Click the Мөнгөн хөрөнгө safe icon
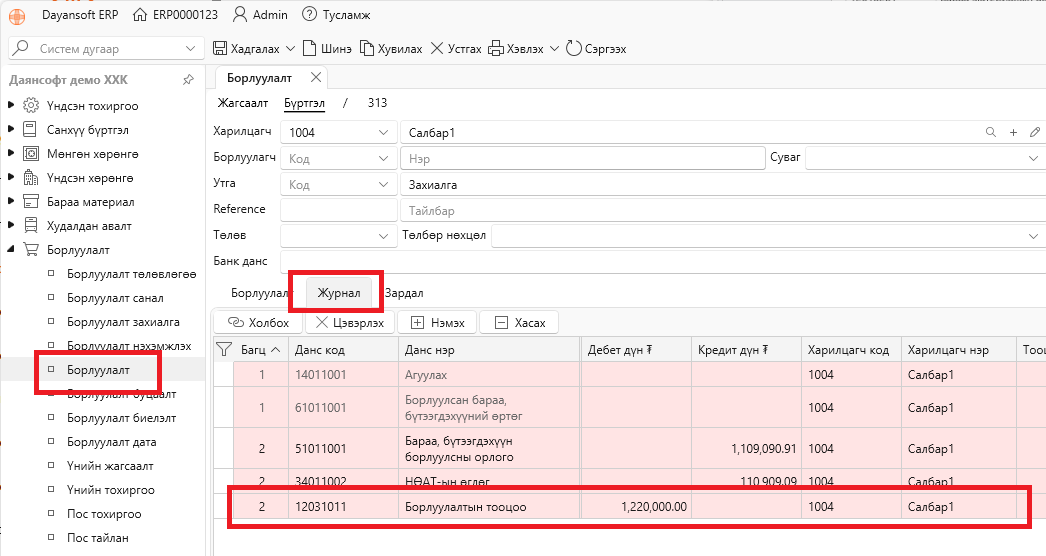This screenshot has width=1046, height=556. coord(31,154)
